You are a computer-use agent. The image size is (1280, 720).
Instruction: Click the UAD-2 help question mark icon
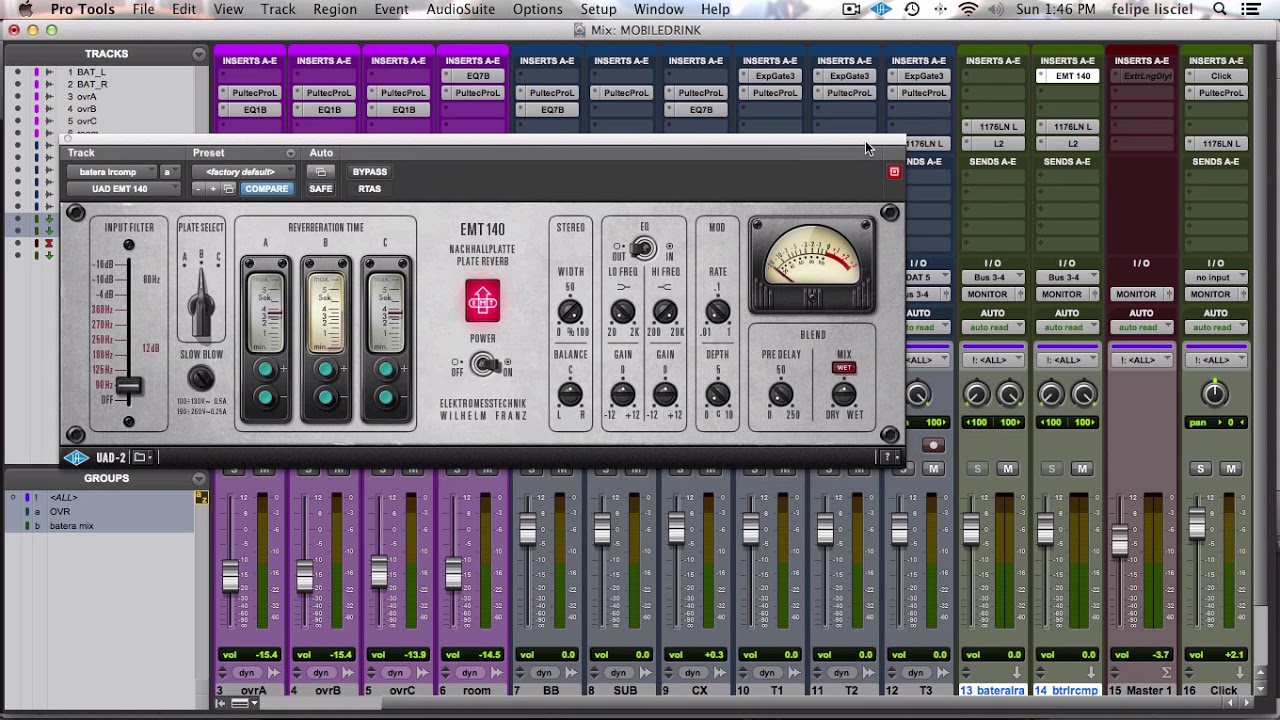886,457
